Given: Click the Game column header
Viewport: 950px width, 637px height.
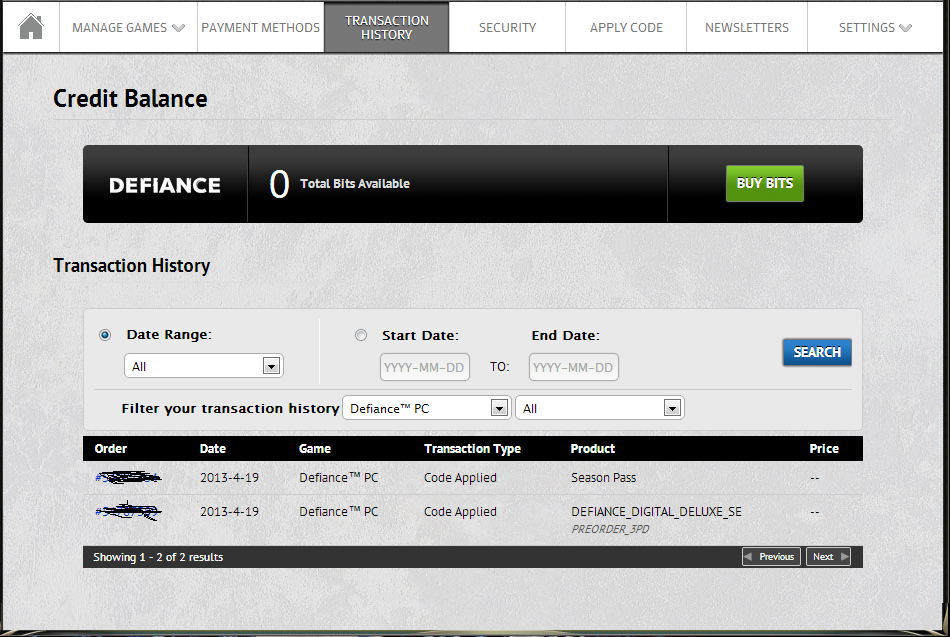Looking at the screenshot, I should click(x=314, y=449).
